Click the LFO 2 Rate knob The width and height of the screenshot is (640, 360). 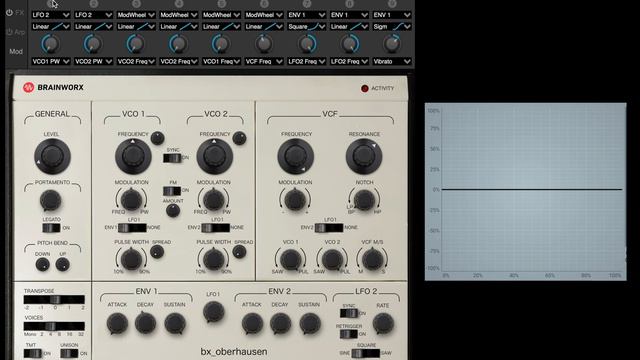pos(383,324)
